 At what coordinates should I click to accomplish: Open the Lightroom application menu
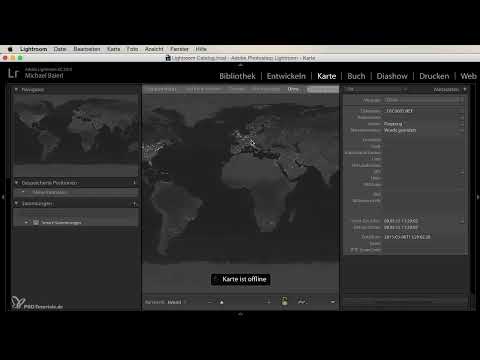point(33,49)
